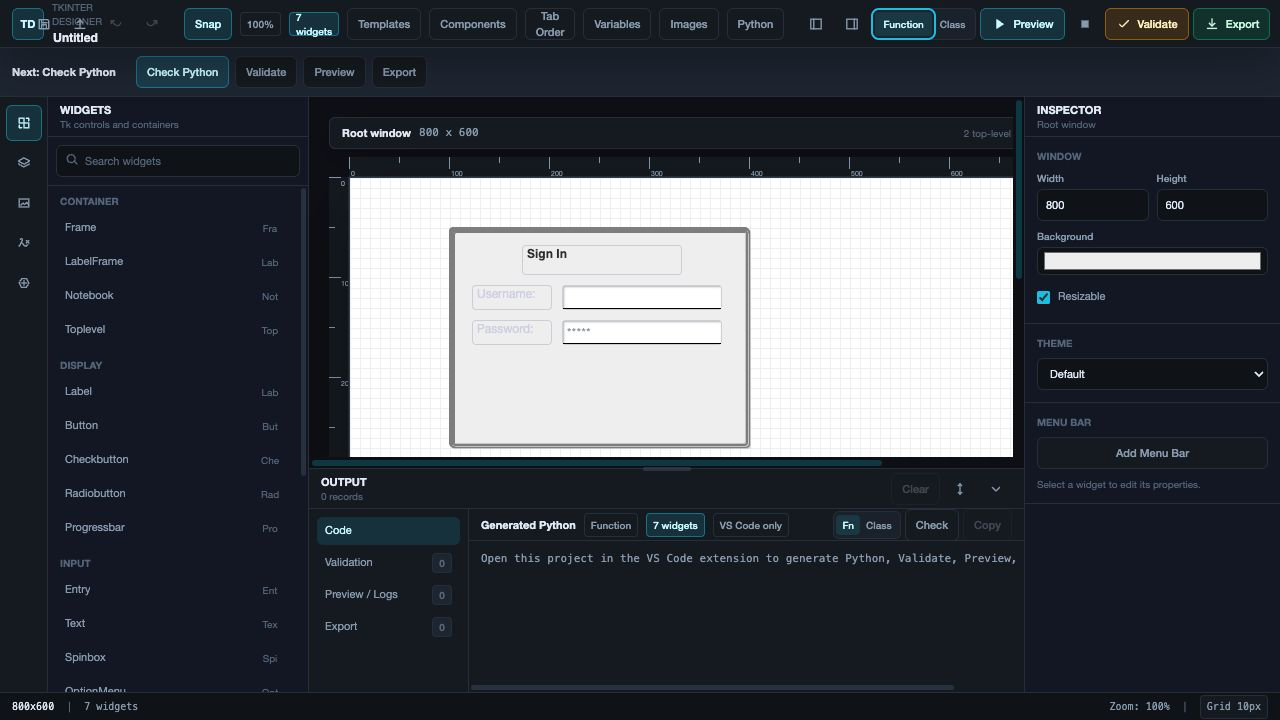This screenshot has height=720, width=1280.
Task: Click the Check Python step button
Action: 182,72
